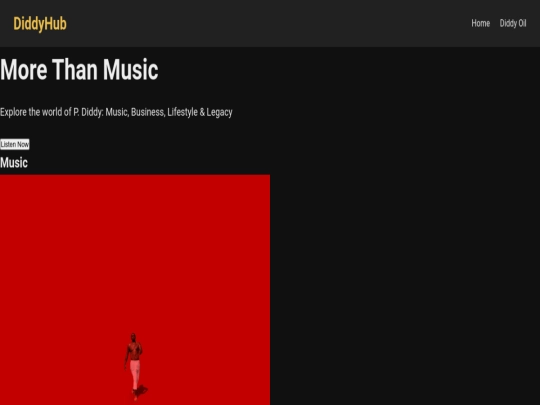Click the Listen Now button

(x=15, y=144)
